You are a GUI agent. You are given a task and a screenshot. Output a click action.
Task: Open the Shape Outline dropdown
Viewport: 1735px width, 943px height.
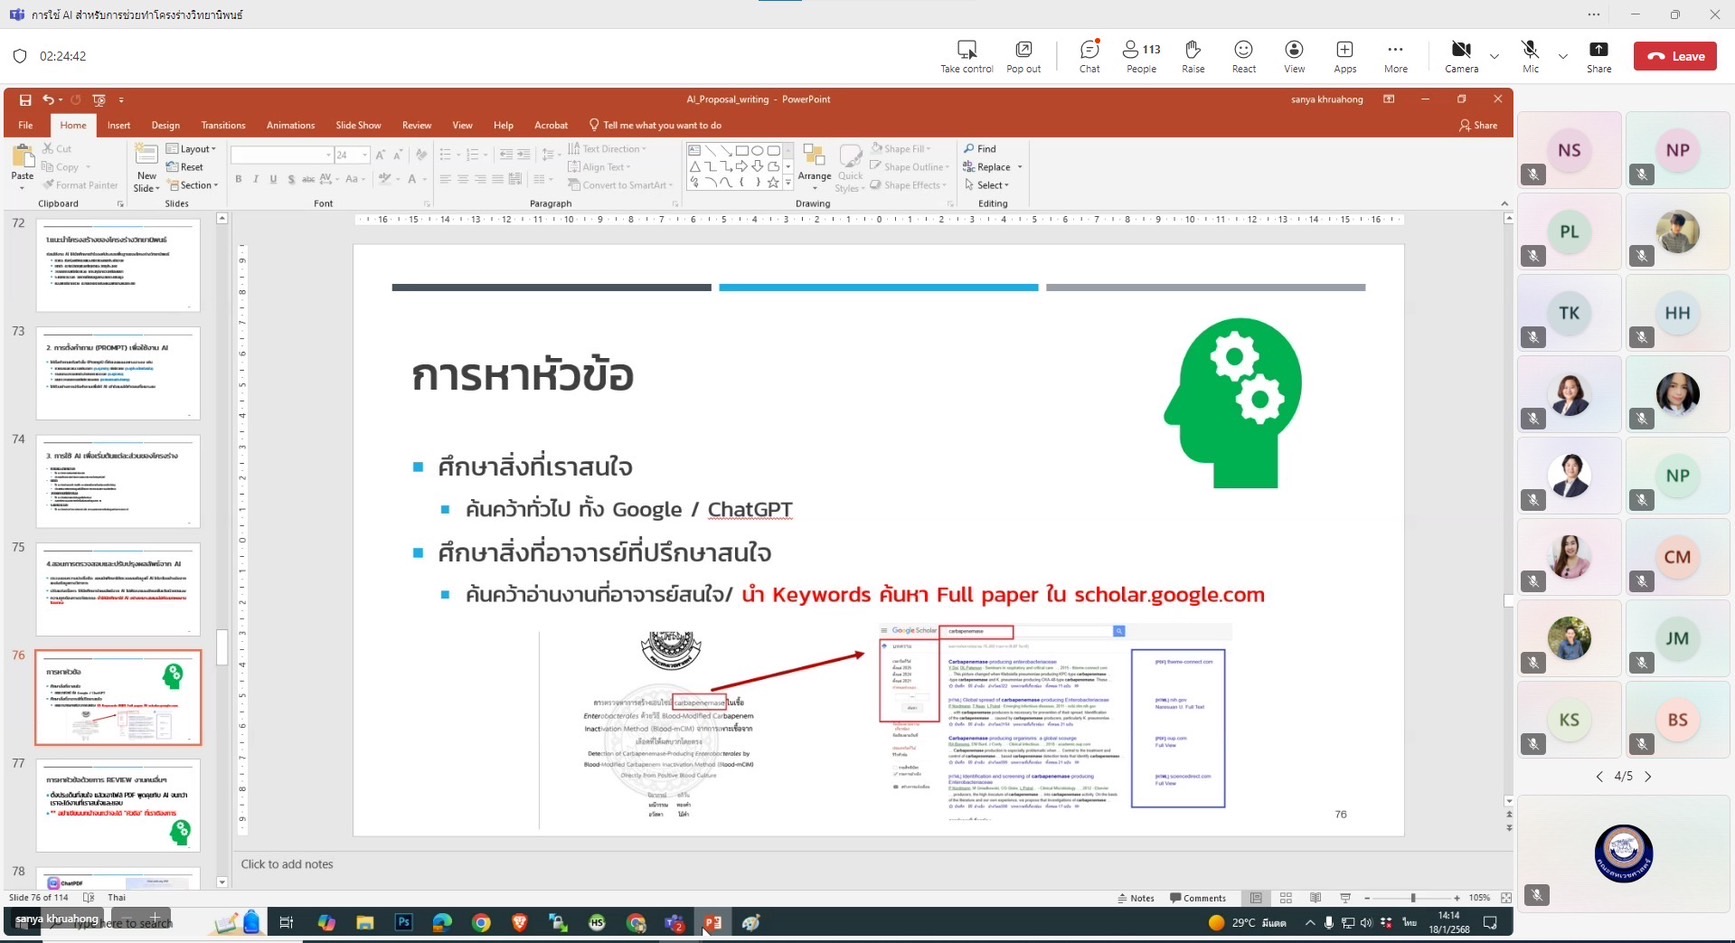(x=910, y=167)
